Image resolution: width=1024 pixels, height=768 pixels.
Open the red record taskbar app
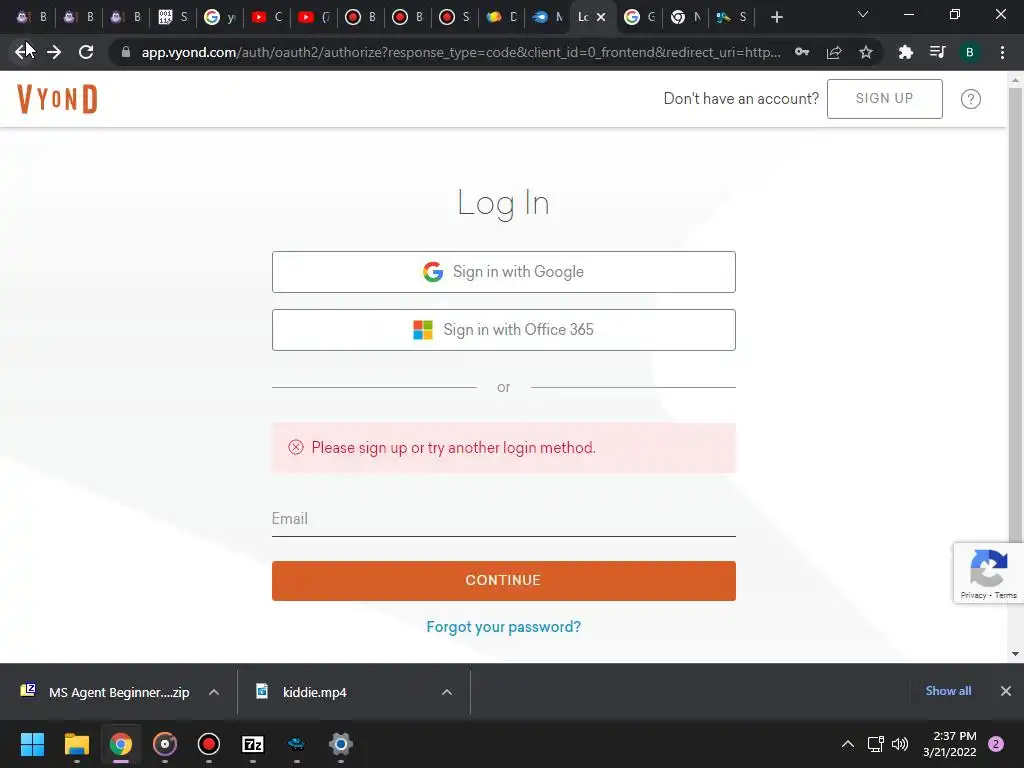[x=209, y=744]
